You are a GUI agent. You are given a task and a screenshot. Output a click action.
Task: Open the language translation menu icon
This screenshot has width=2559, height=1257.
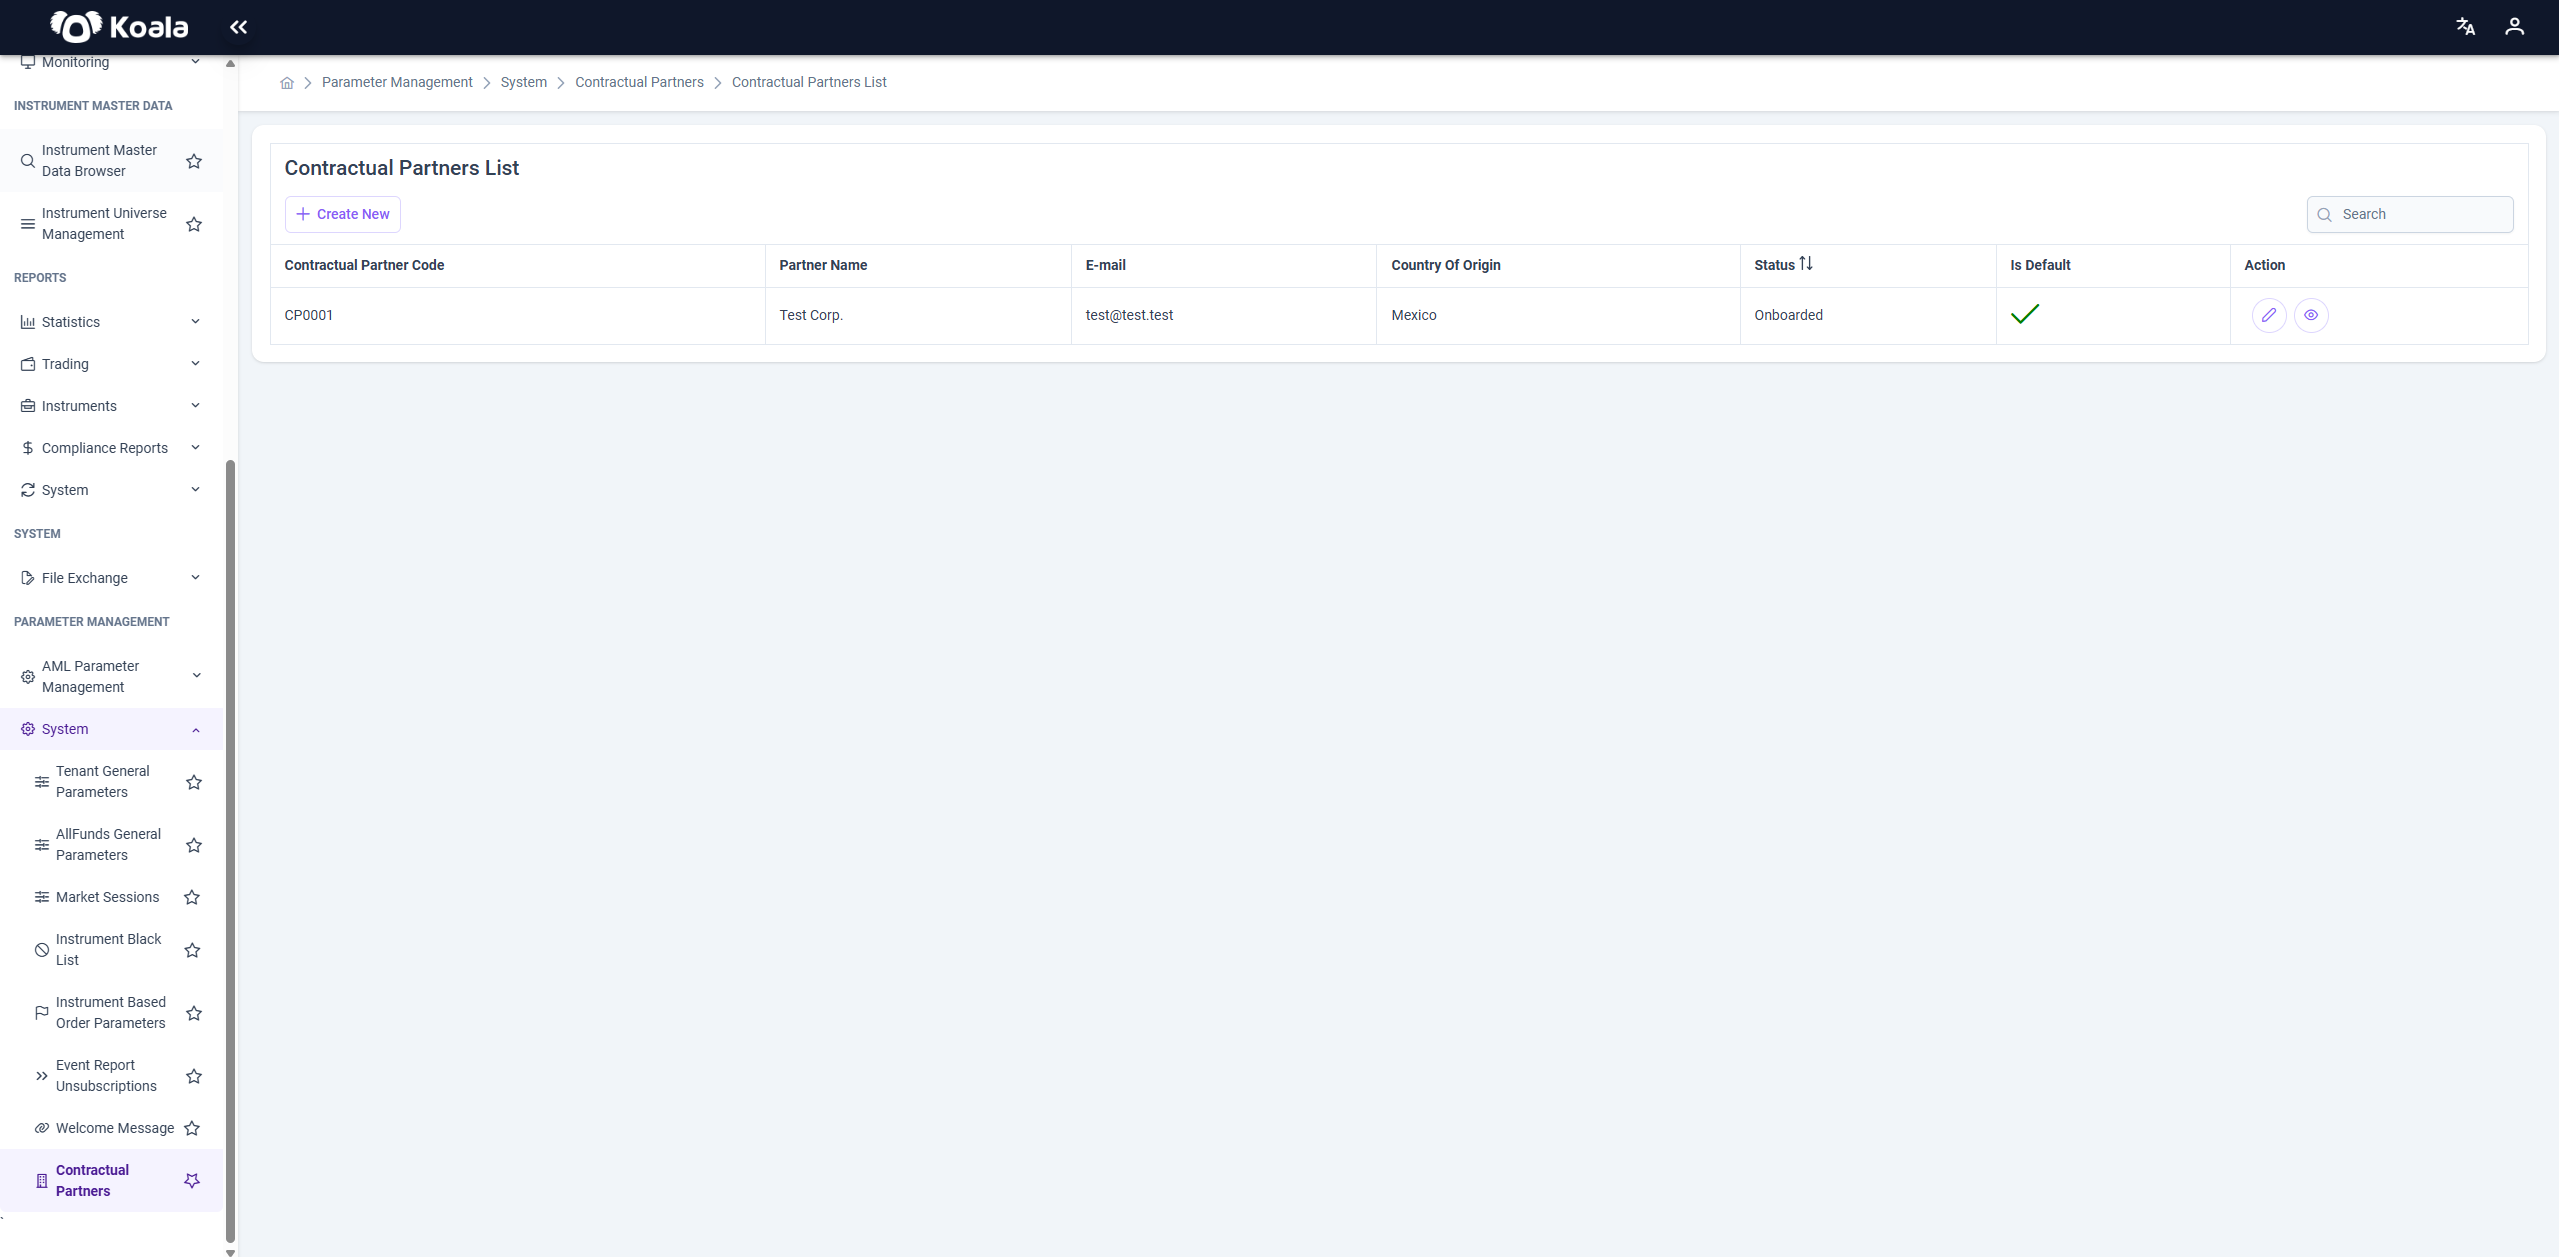tap(2465, 27)
